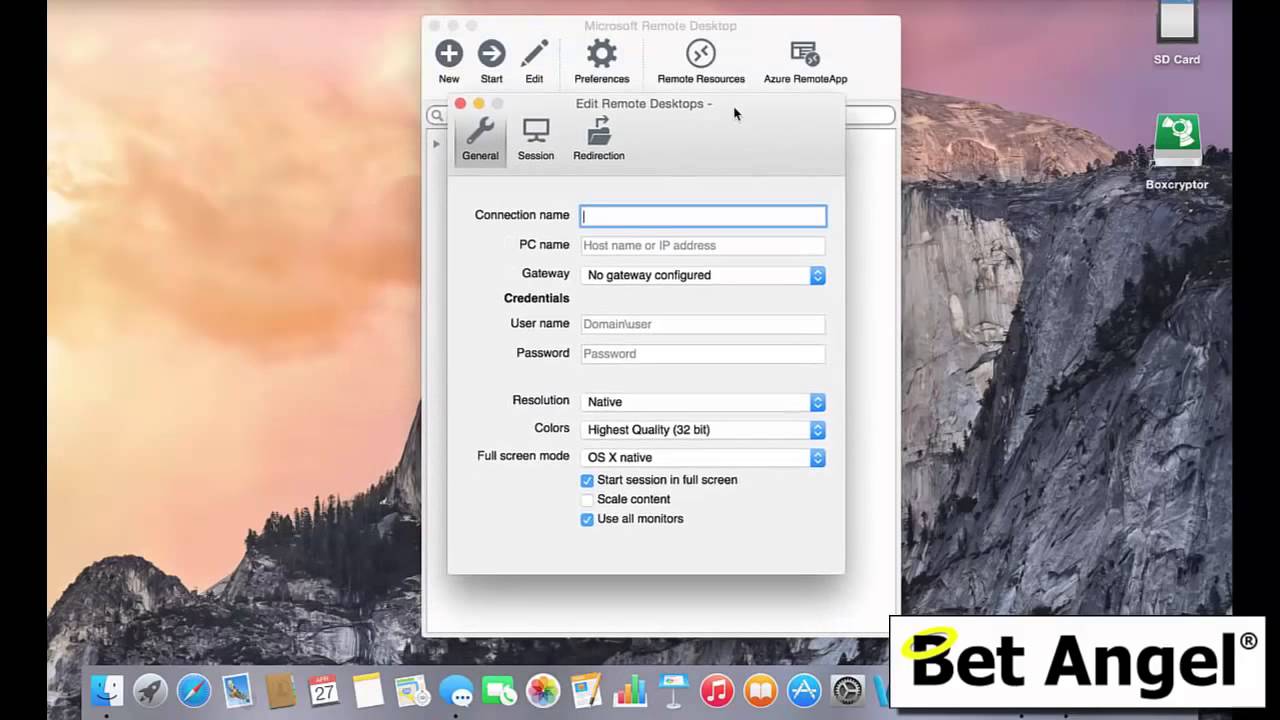Viewport: 1280px width, 720px height.
Task: Open FaceTime from the Dock
Action: (499, 691)
